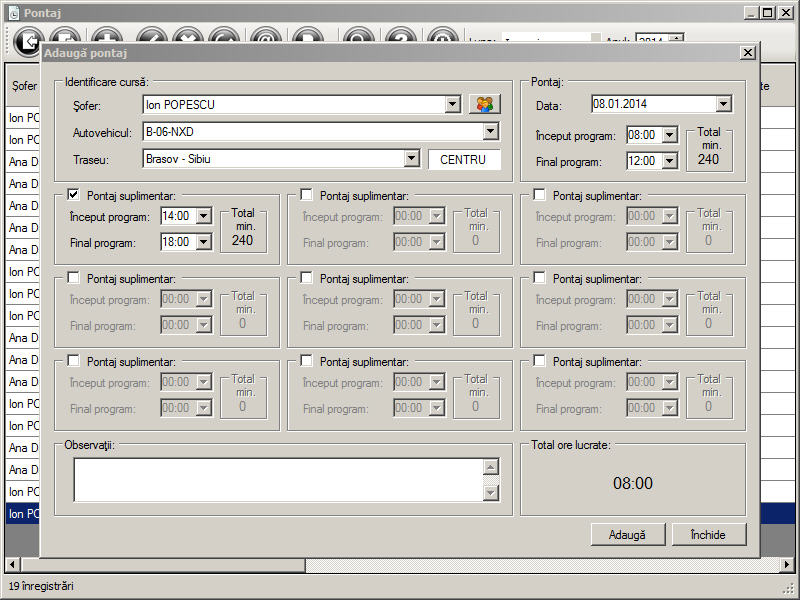The height and width of the screenshot is (600, 800).
Task: Click Observații scrollbar down arrow
Action: (x=491, y=493)
